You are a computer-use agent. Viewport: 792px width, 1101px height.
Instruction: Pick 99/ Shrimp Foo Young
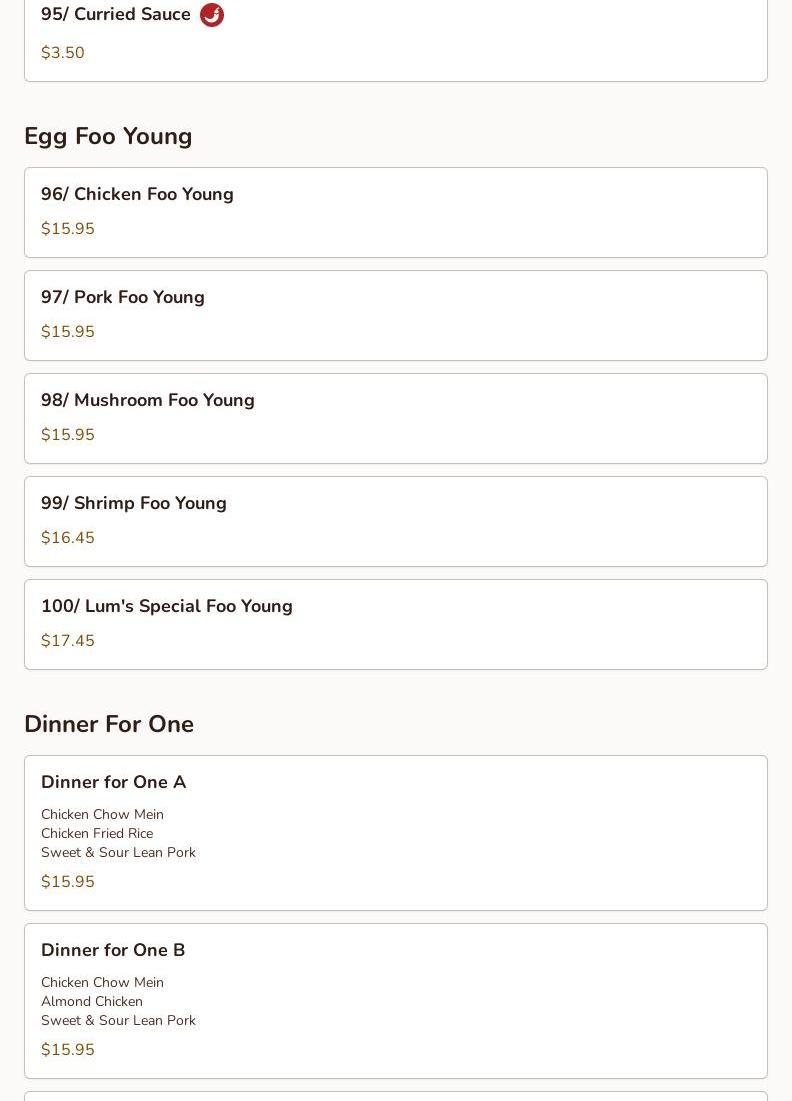point(134,504)
